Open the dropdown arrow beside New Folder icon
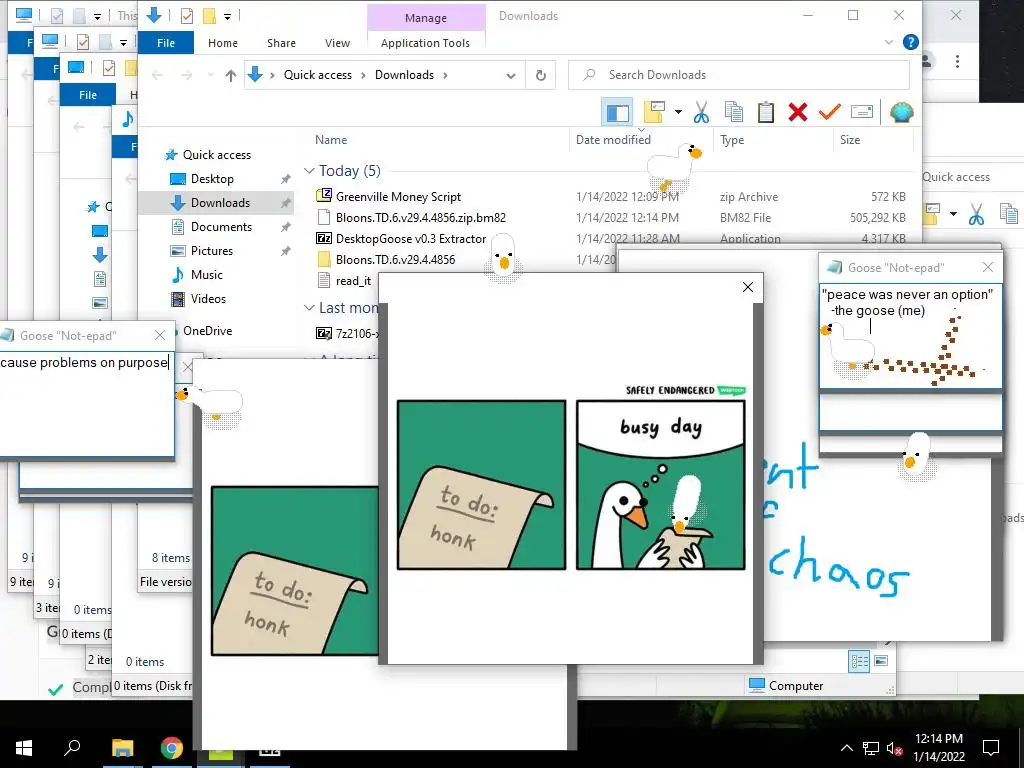The height and width of the screenshot is (768, 1024). (x=678, y=112)
